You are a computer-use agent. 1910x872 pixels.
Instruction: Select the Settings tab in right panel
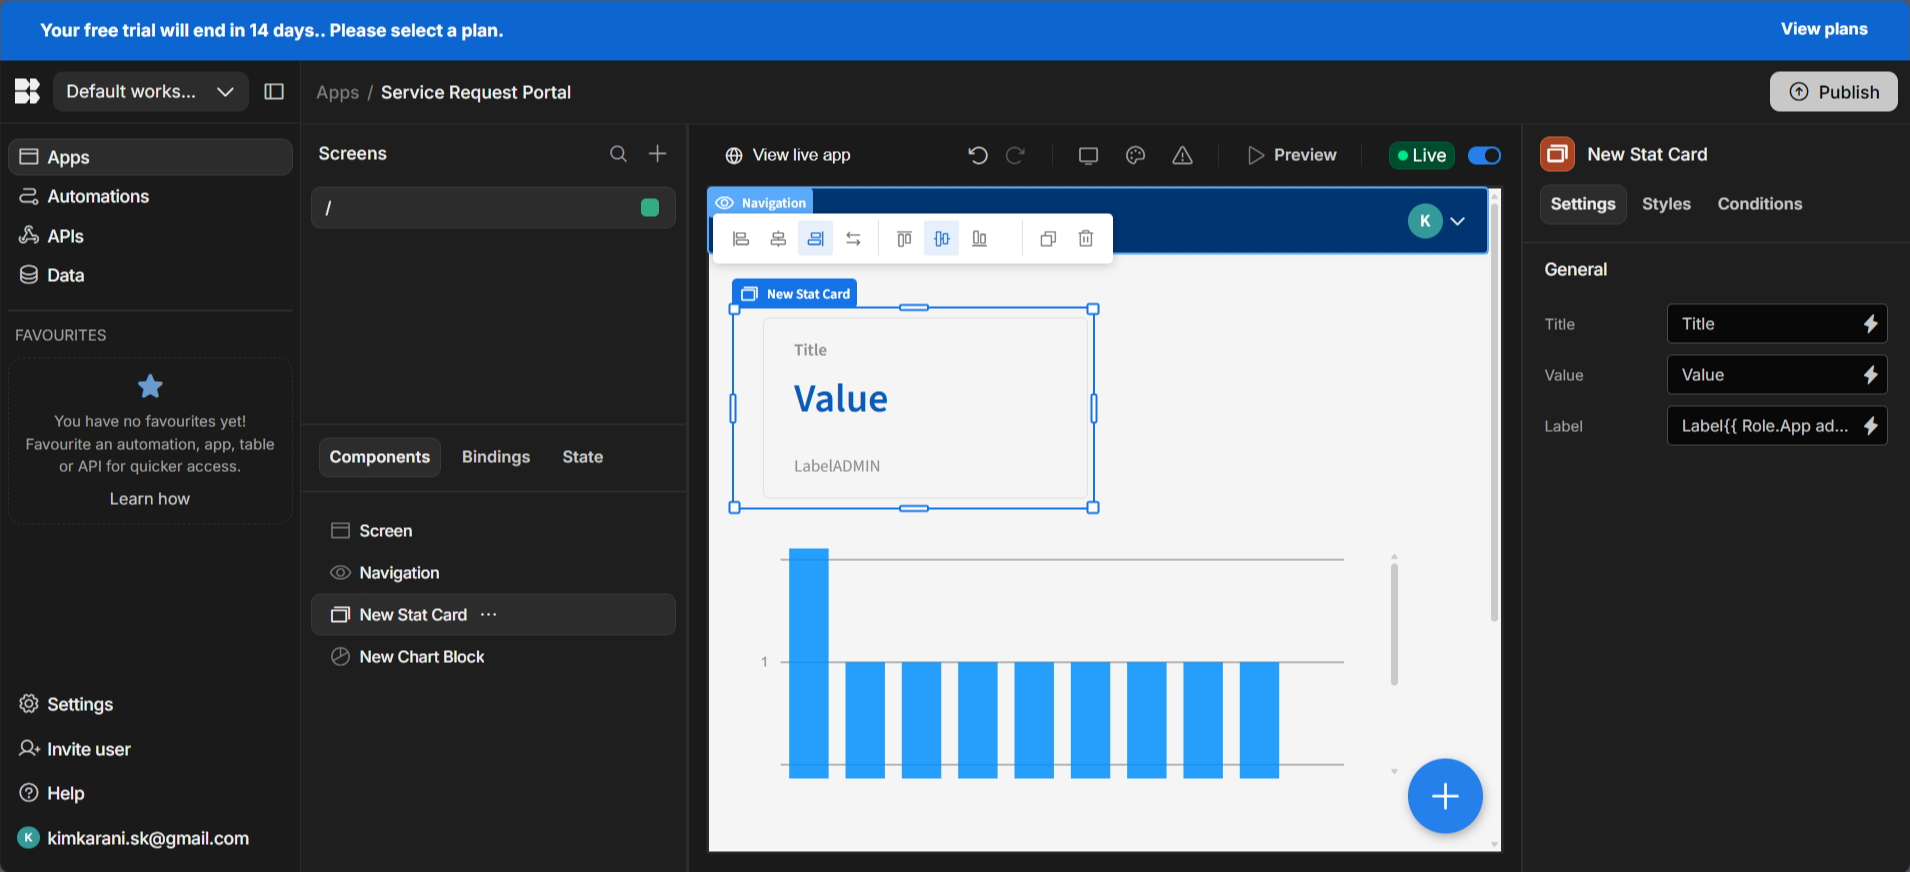pyautogui.click(x=1583, y=204)
